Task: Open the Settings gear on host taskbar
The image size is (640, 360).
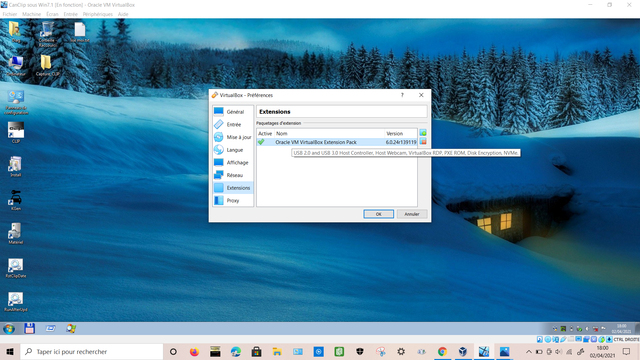Action: tap(401, 351)
